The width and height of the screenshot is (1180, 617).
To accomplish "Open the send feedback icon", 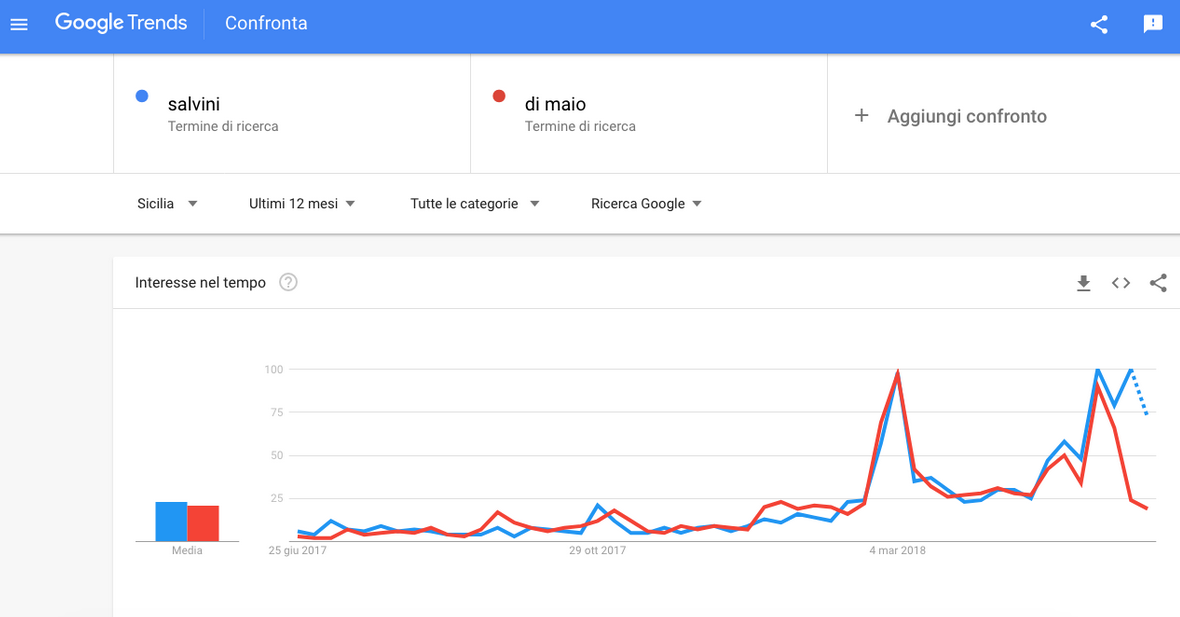I will tap(1152, 24).
